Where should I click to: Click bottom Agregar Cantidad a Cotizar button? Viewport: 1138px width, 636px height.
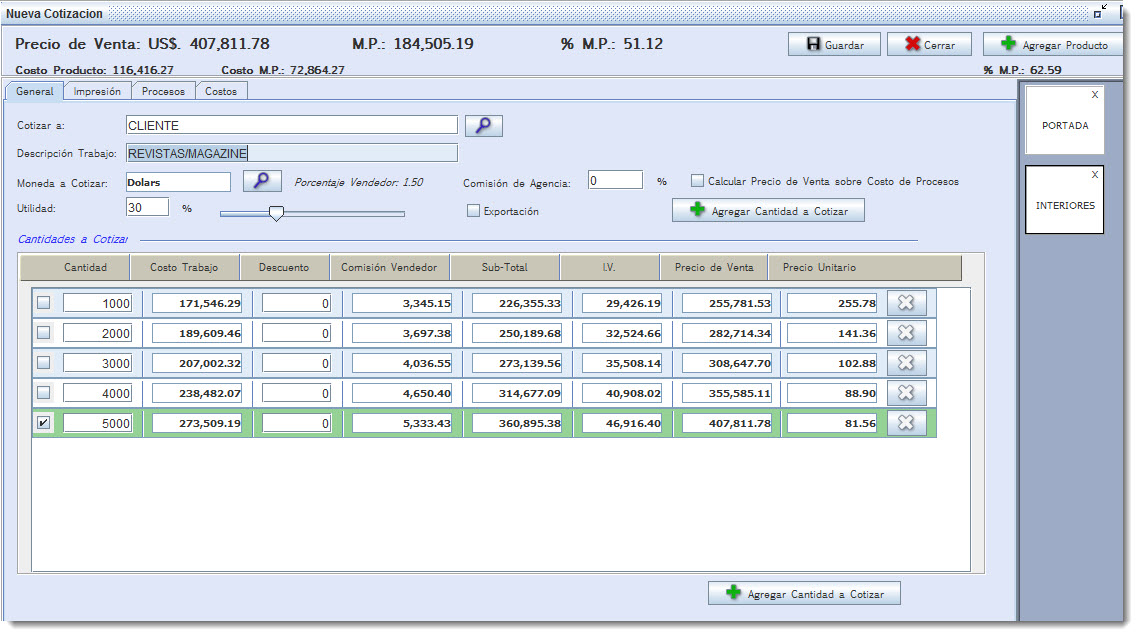804,593
